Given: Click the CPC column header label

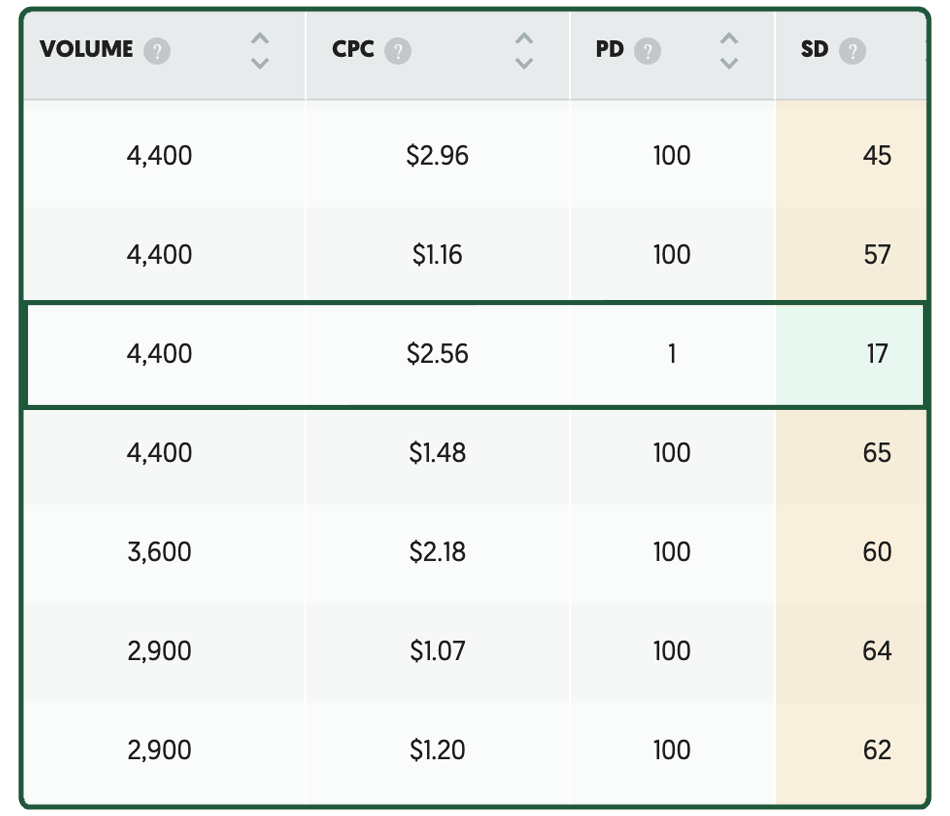Looking at the screenshot, I should click(353, 50).
